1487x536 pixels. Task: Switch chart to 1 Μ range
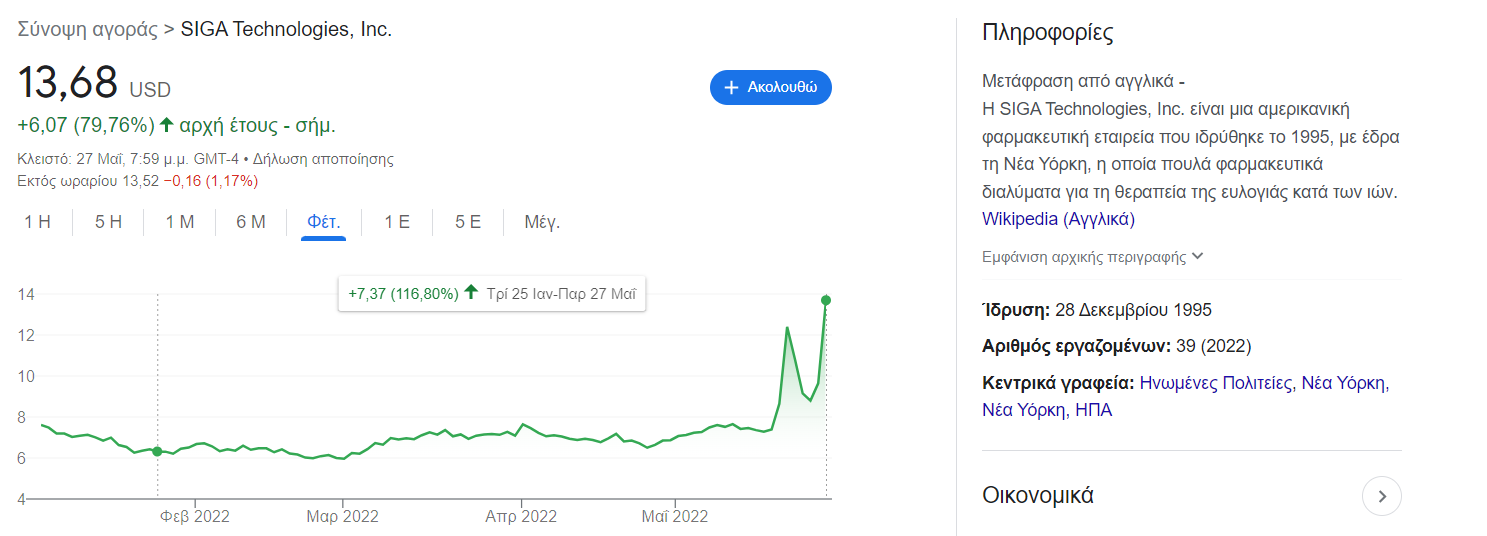(180, 222)
